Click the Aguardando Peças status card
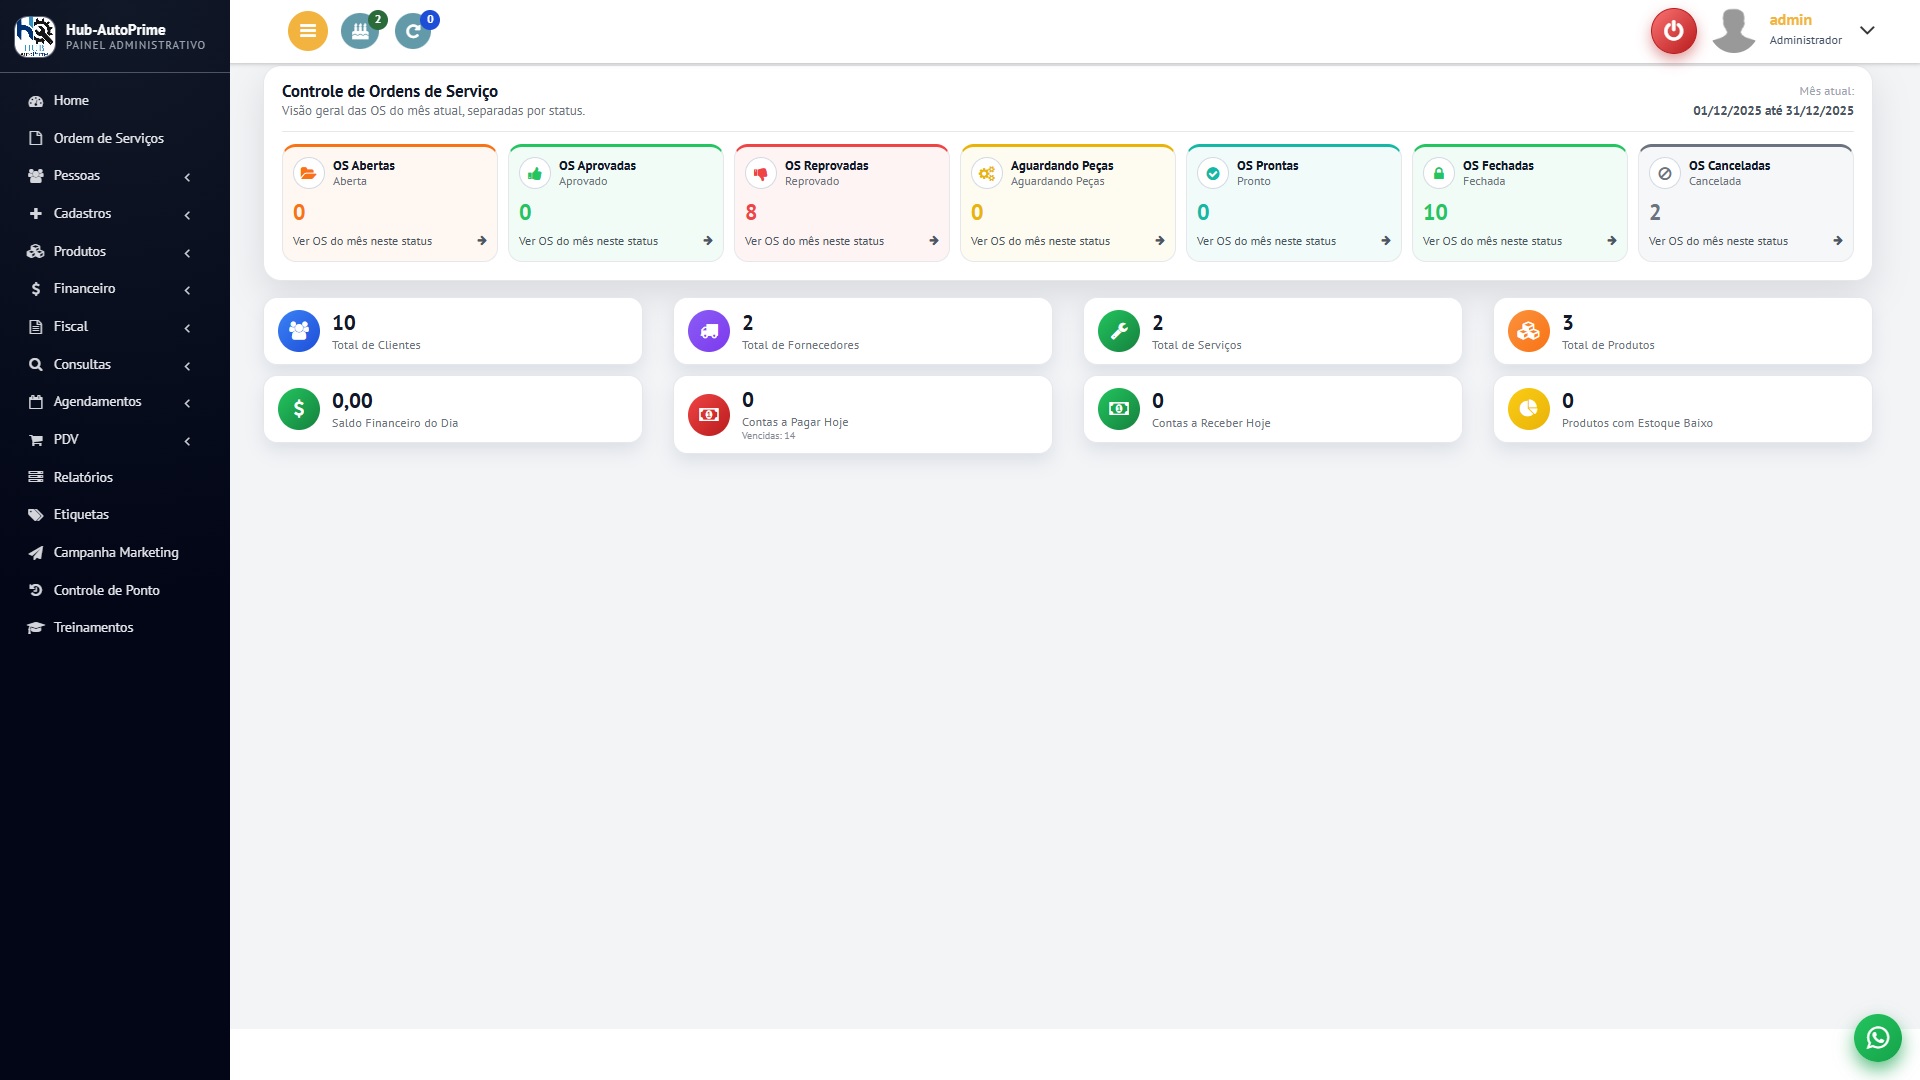Image resolution: width=1920 pixels, height=1080 pixels. (x=1067, y=200)
